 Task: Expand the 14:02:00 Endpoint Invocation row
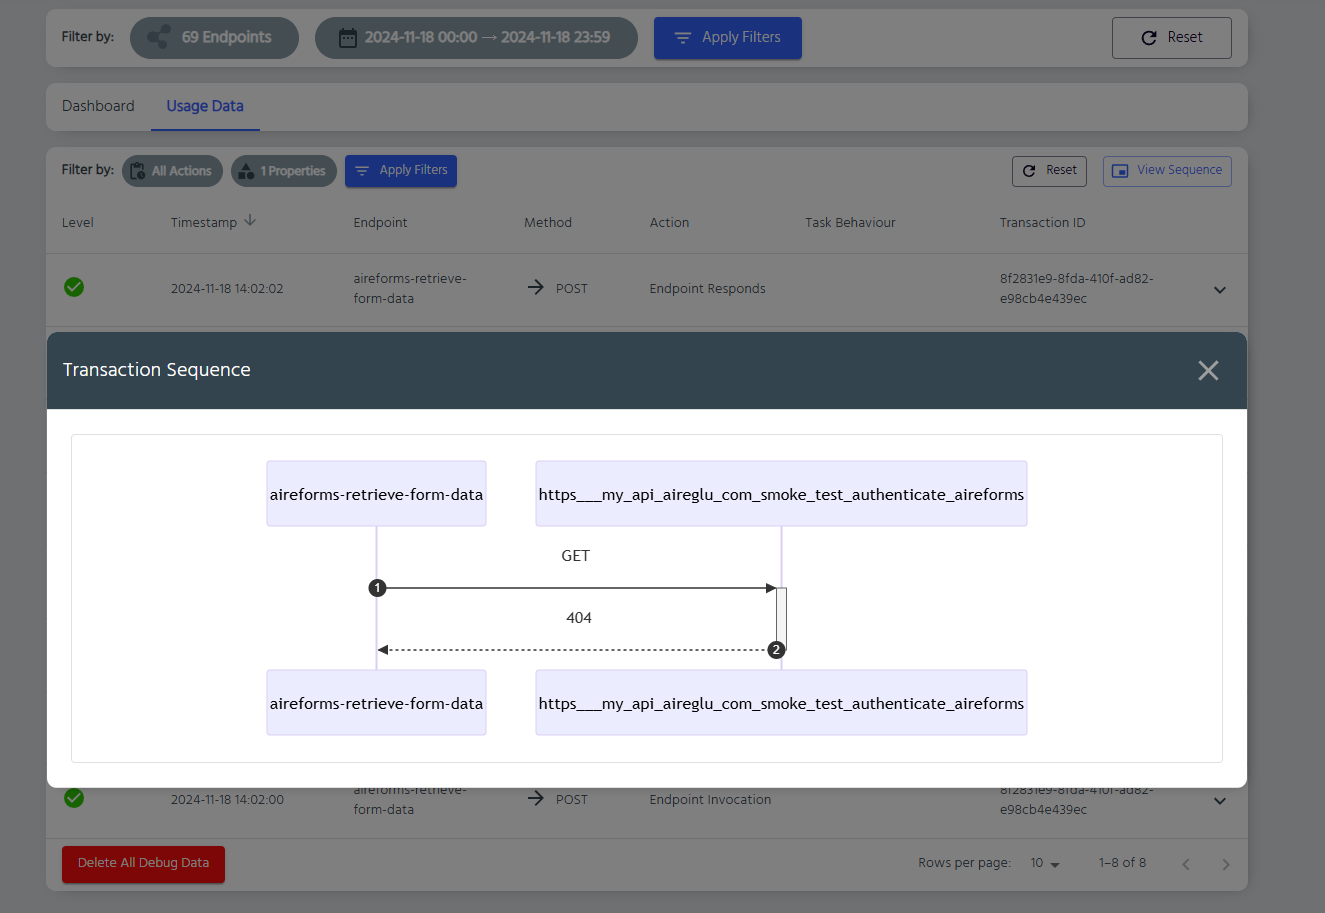pyautogui.click(x=1220, y=801)
